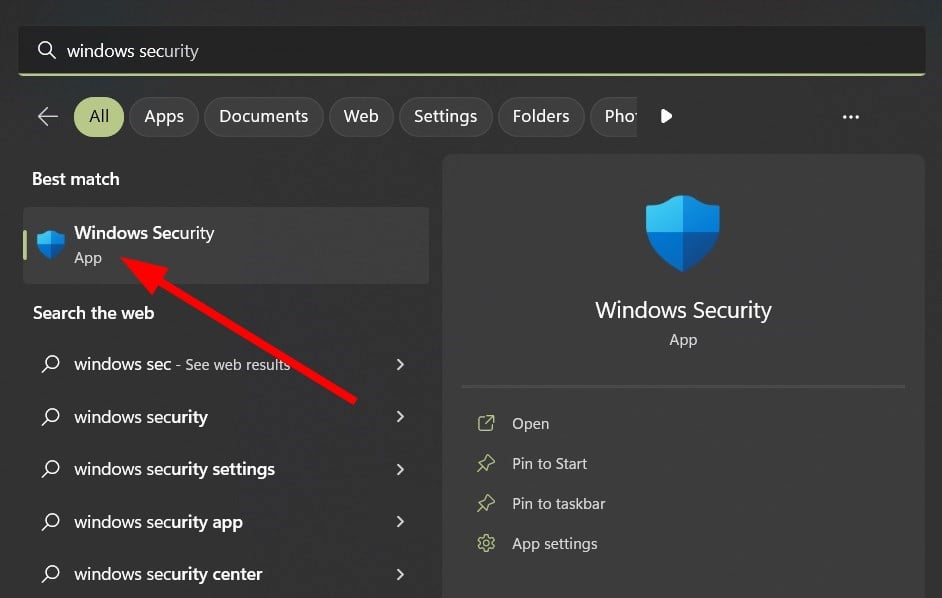Choose Open in the preview pane

[530, 424]
